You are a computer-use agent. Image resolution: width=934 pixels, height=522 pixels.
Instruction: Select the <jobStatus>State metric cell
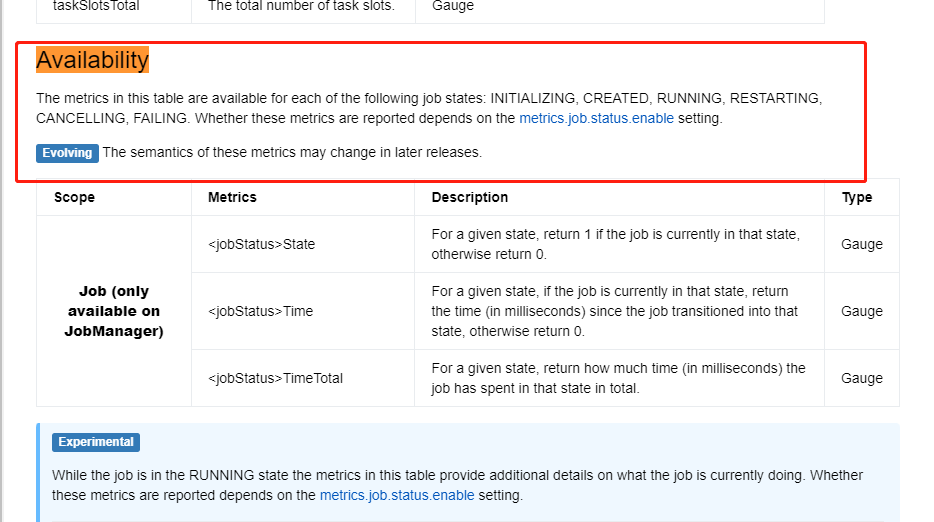coord(303,244)
